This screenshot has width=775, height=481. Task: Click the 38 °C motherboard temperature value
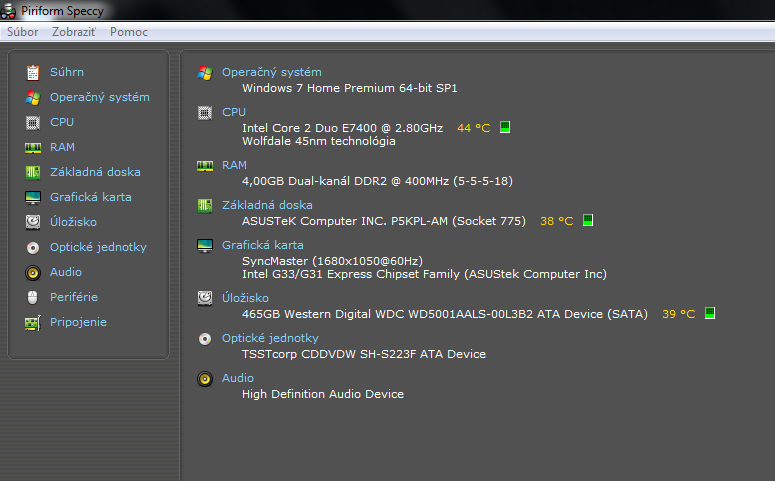[x=557, y=221]
